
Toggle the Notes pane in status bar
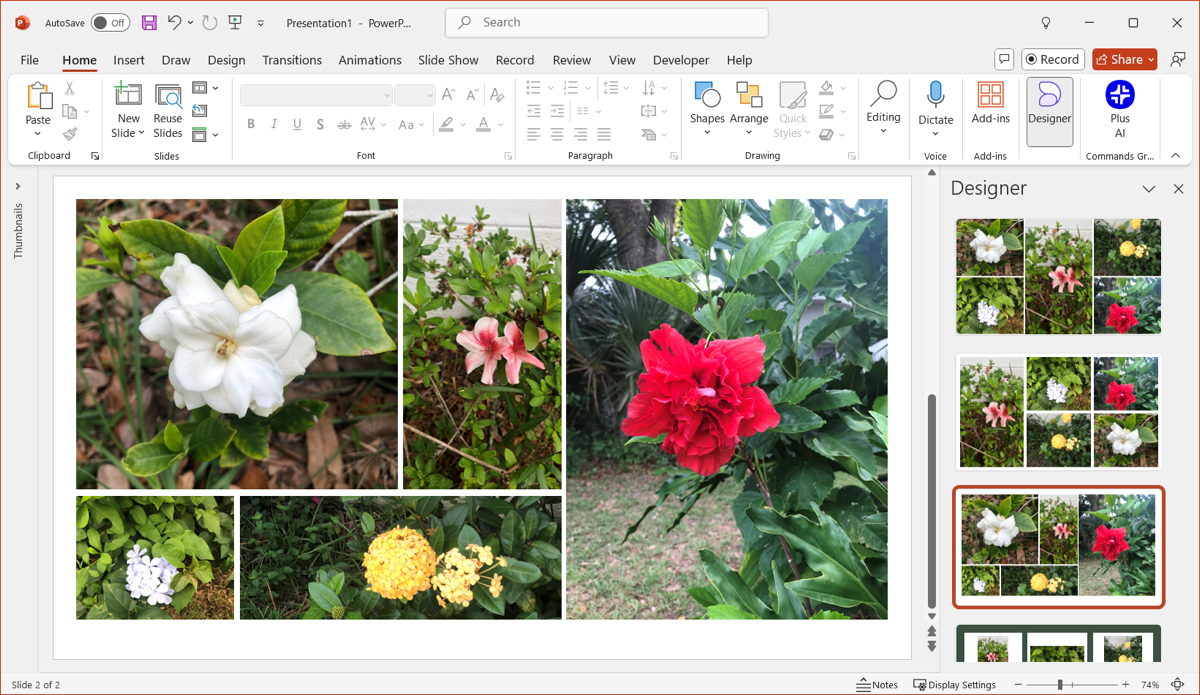(x=877, y=685)
